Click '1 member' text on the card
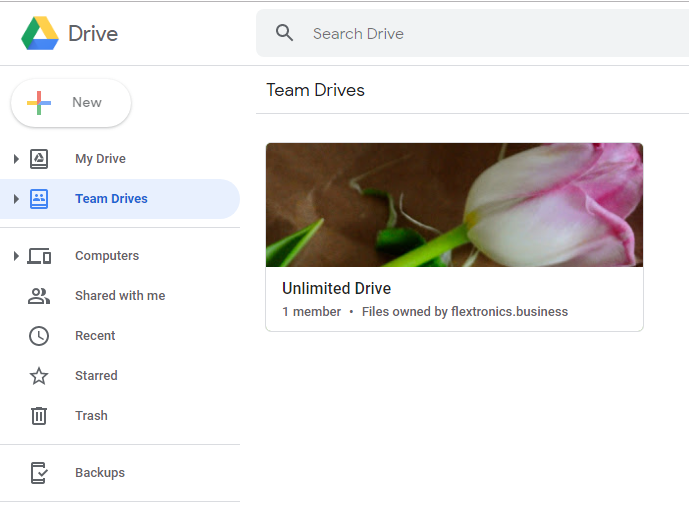Viewport: 689px width, 520px height. coord(312,312)
